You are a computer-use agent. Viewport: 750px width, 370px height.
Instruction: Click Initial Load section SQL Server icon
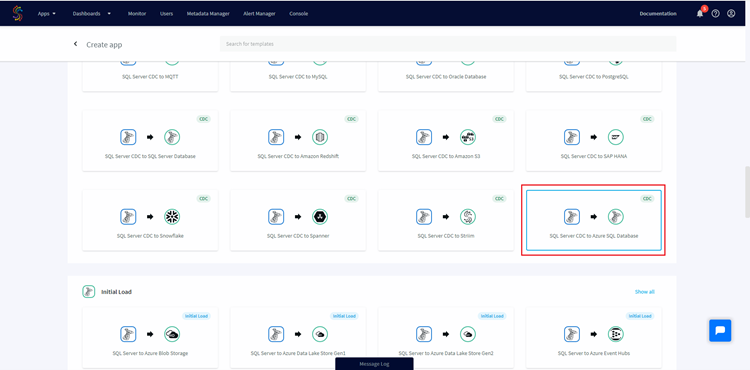88,292
